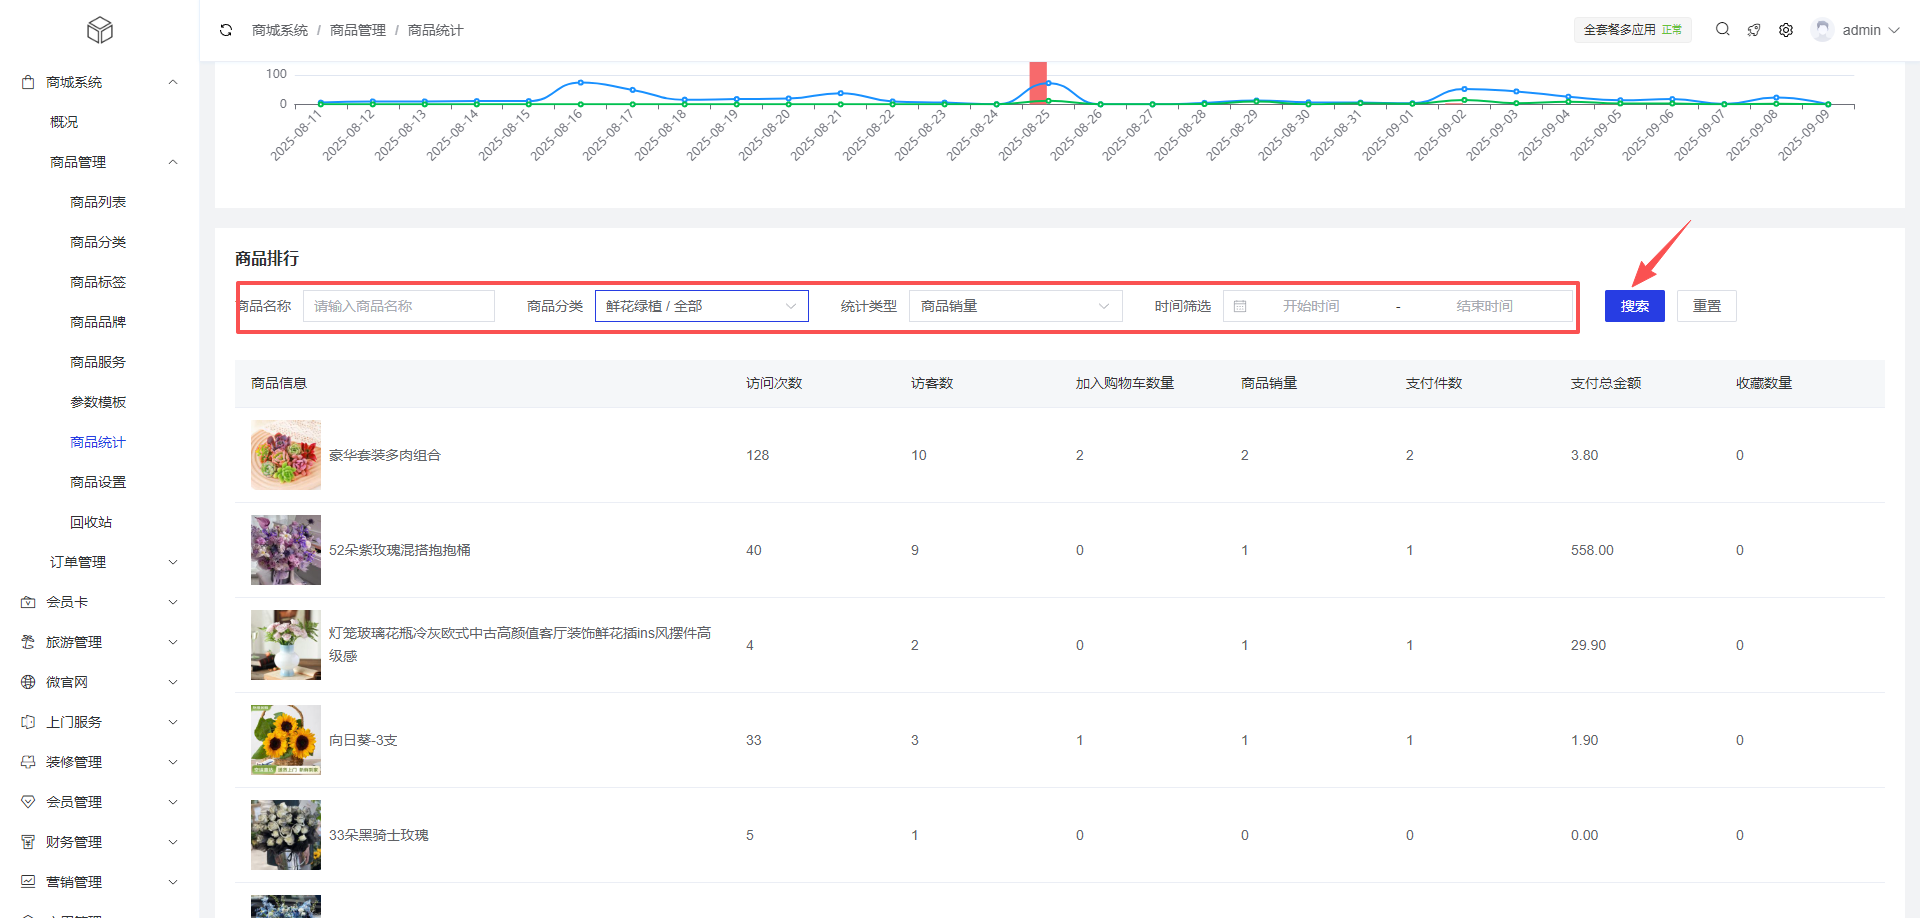Screen dimensions: 1920x918
Task: Click the calendar icon in date filter
Action: [1240, 306]
